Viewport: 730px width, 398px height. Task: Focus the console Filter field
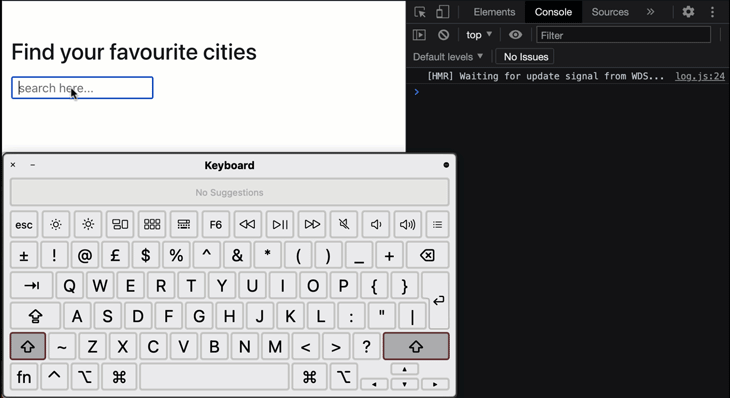(x=623, y=35)
